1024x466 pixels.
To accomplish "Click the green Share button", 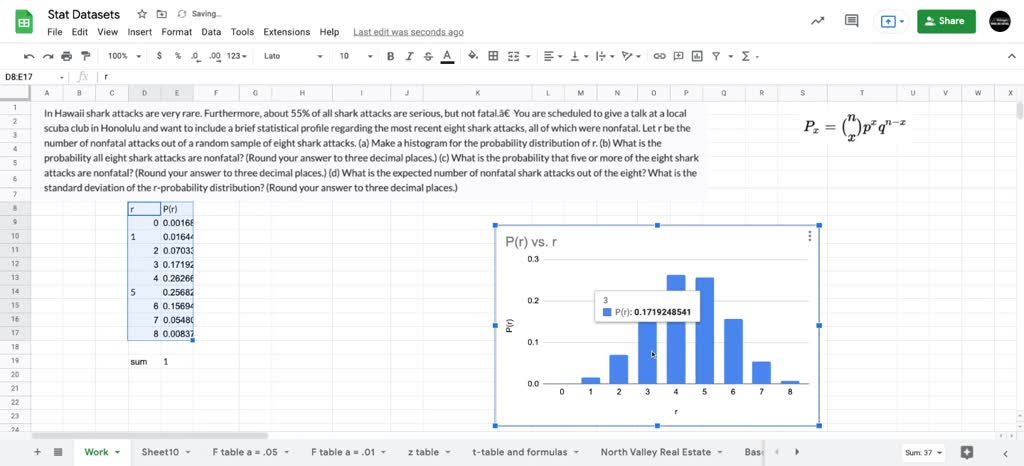I will click(x=945, y=21).
